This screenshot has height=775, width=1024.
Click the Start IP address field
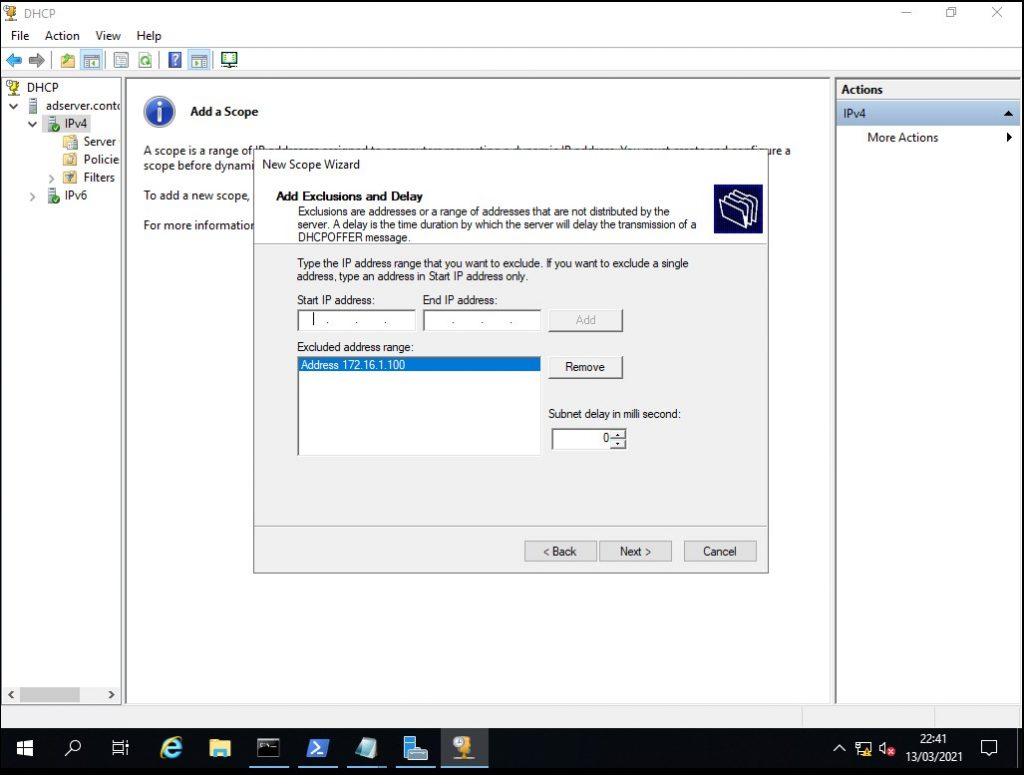(356, 321)
